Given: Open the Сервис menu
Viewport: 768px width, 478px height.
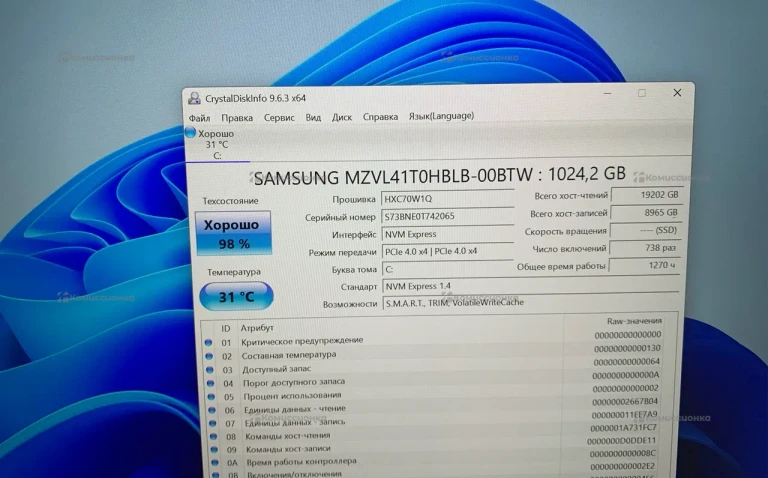Looking at the screenshot, I should [x=279, y=118].
